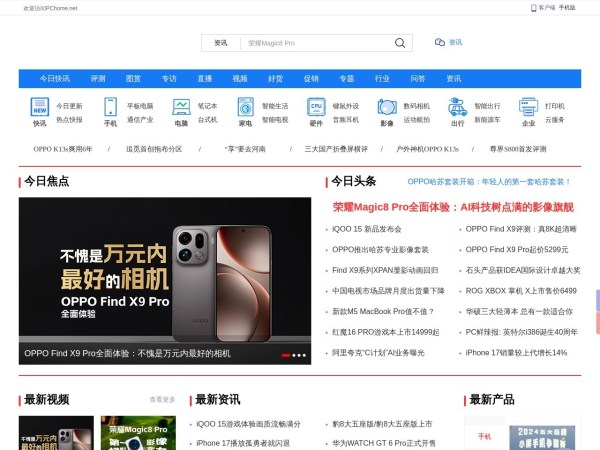Open the iQOO 15 新品发布会 article

click(x=367, y=229)
